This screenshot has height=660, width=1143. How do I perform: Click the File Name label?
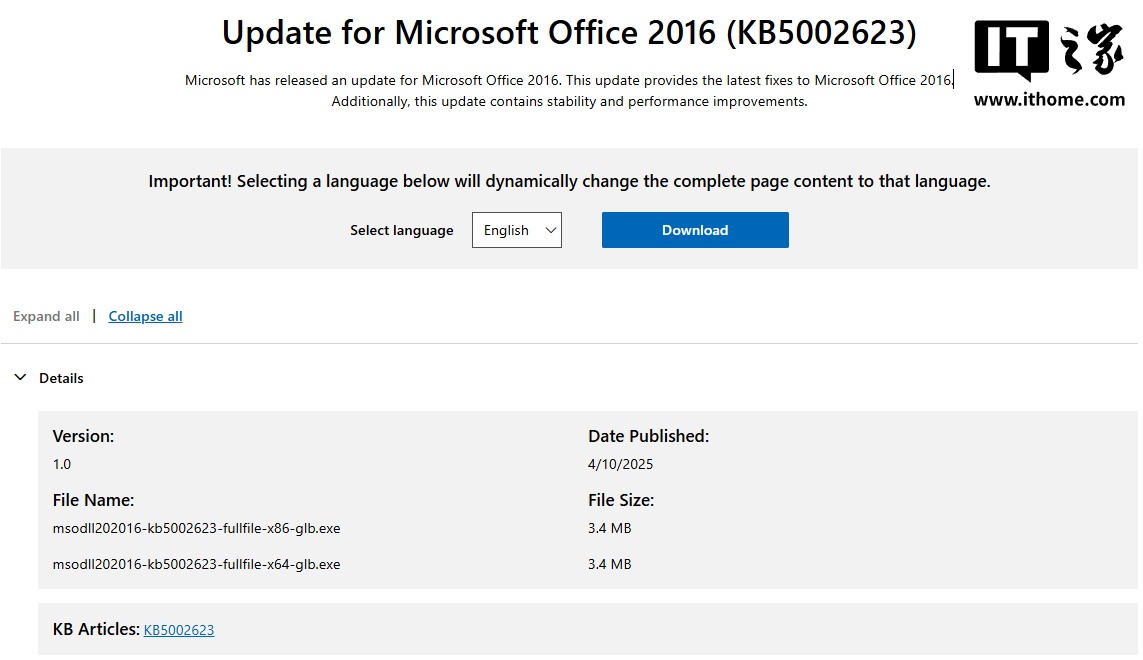pyautogui.click(x=93, y=500)
